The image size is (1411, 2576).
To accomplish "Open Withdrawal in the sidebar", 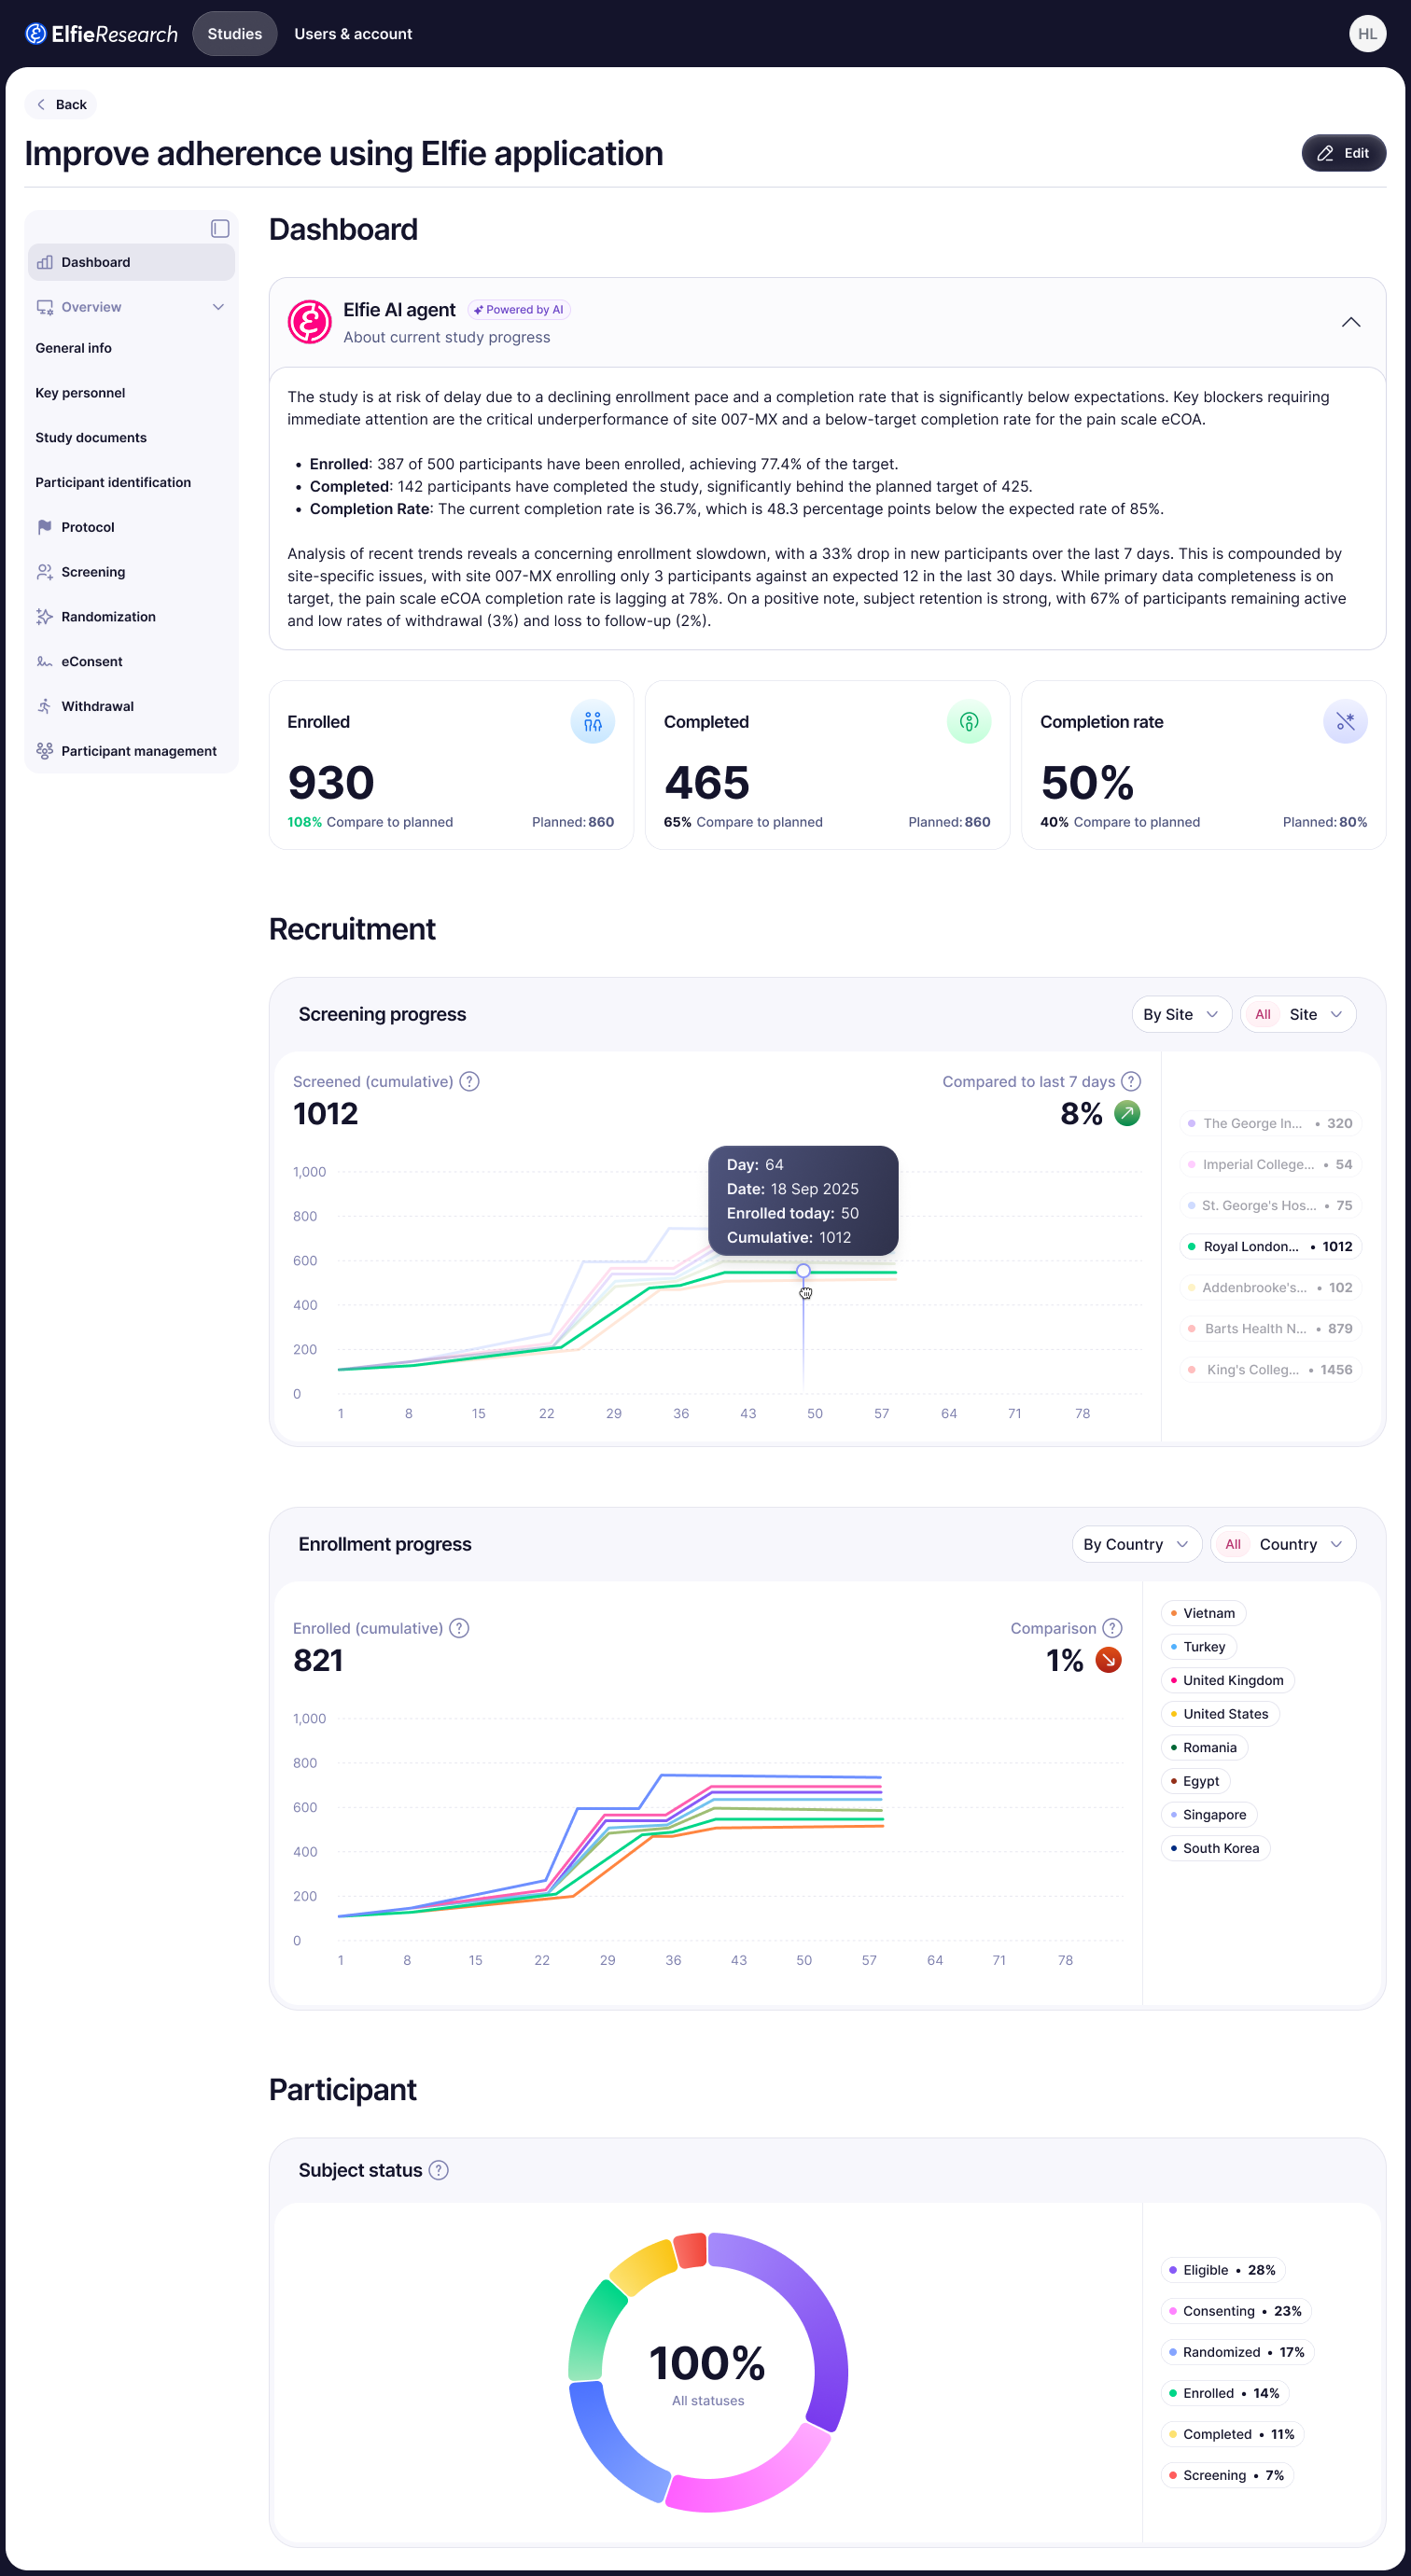I will (x=131, y=706).
